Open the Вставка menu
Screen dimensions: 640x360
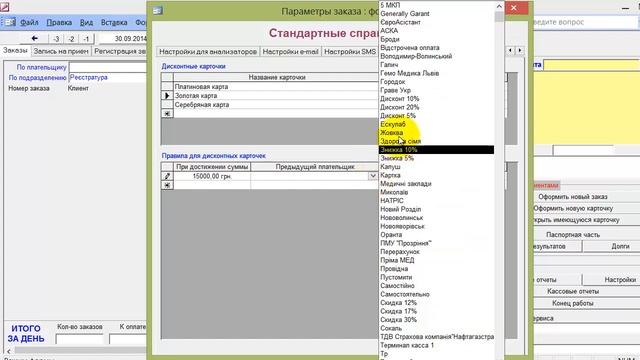pyautogui.click(x=114, y=22)
